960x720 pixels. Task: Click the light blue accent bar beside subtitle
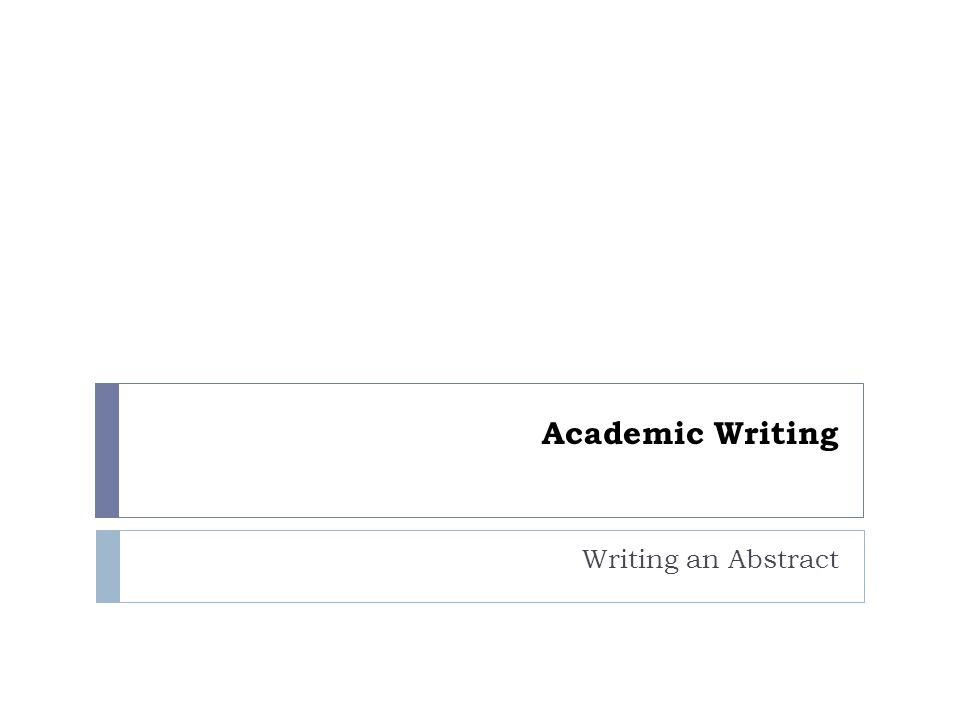[x=108, y=566]
